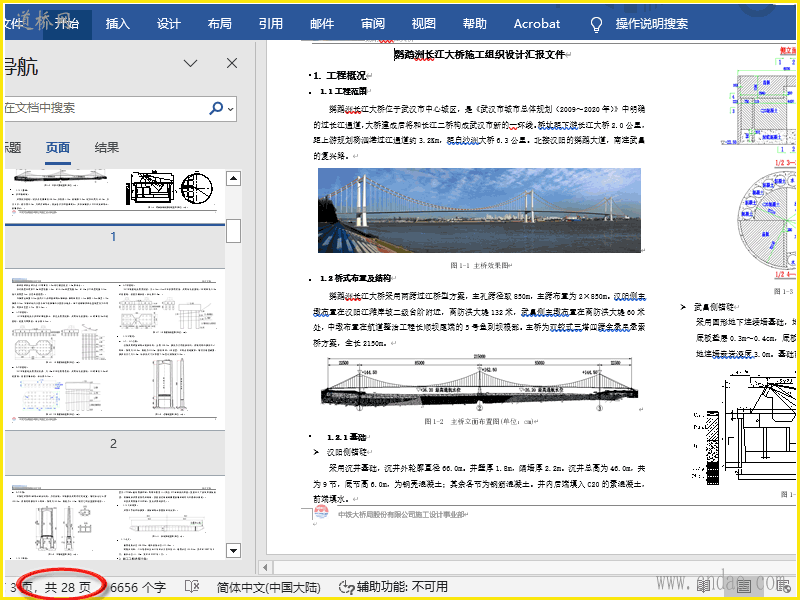The height and width of the screenshot is (600, 800).
Task: Click the bridge photograph in document
Action: [x=479, y=210]
